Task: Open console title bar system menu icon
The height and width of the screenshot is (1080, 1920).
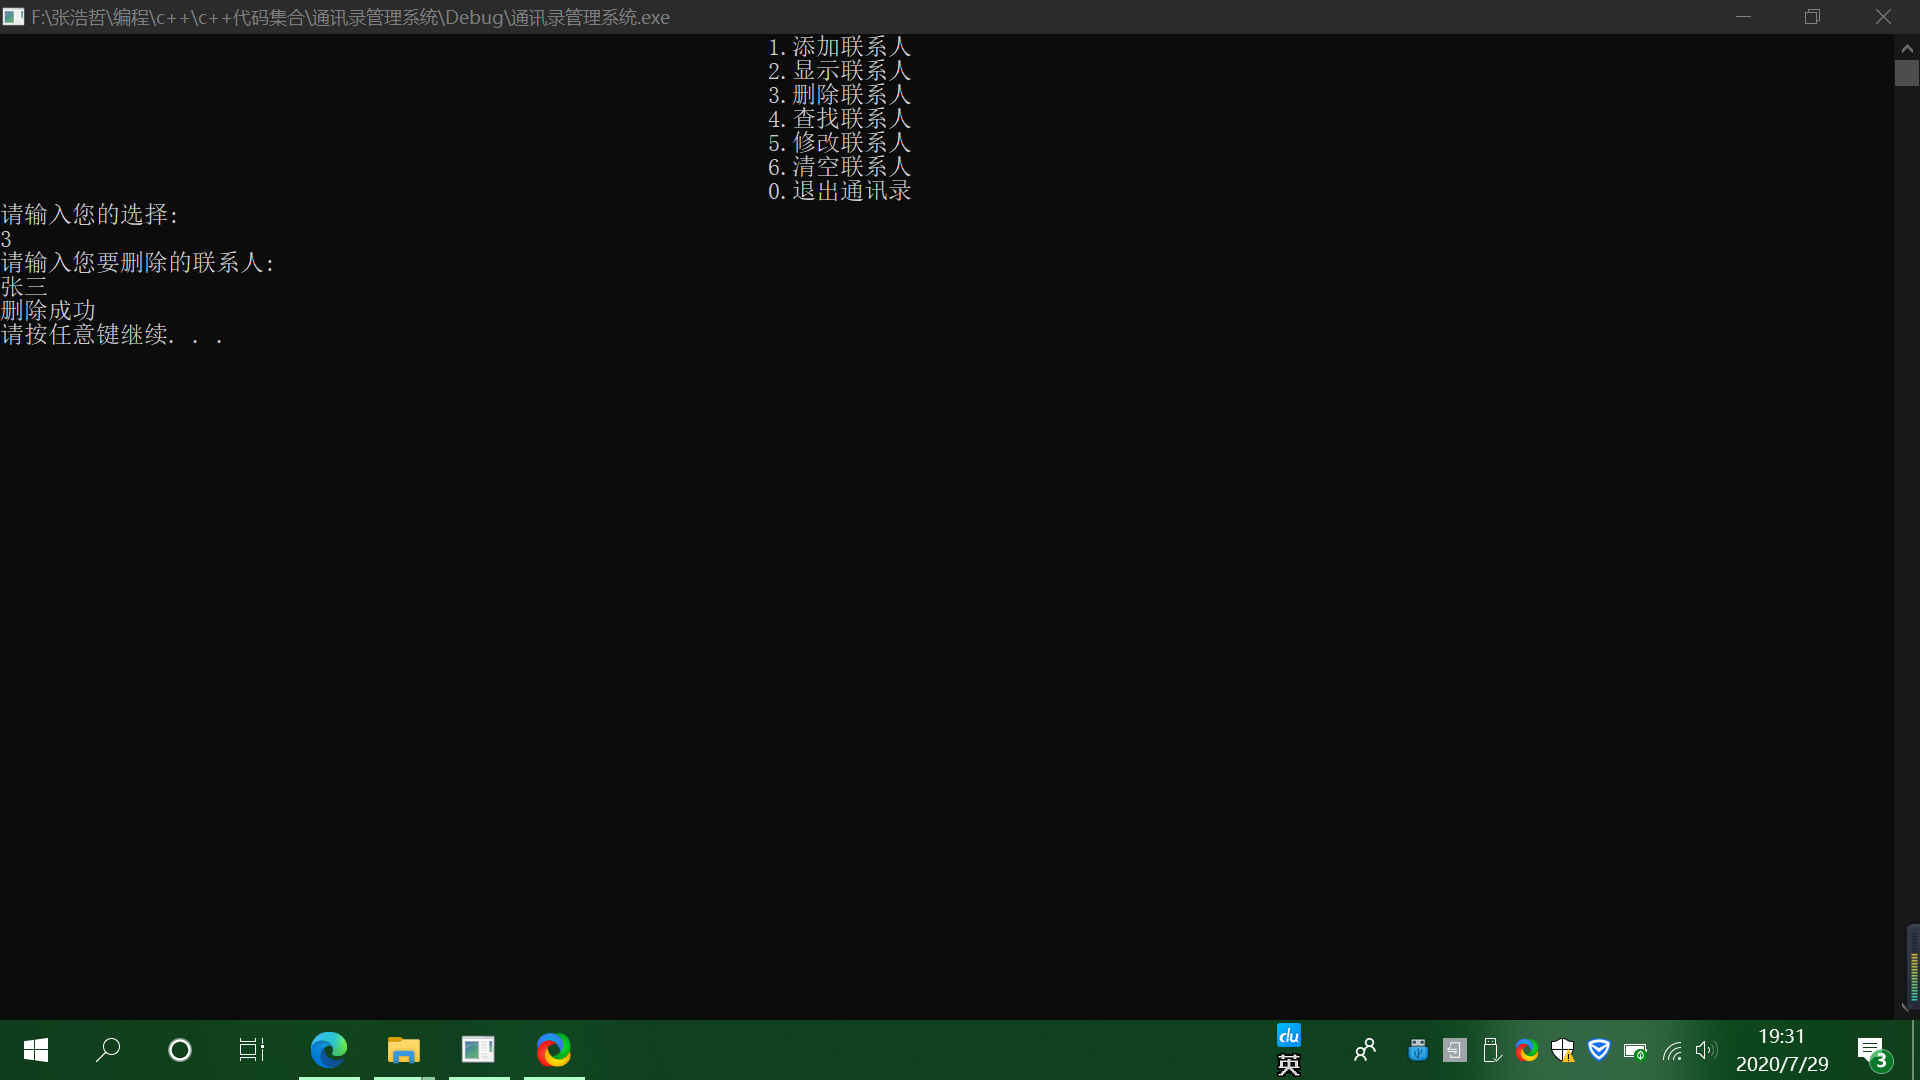Action: [x=13, y=17]
